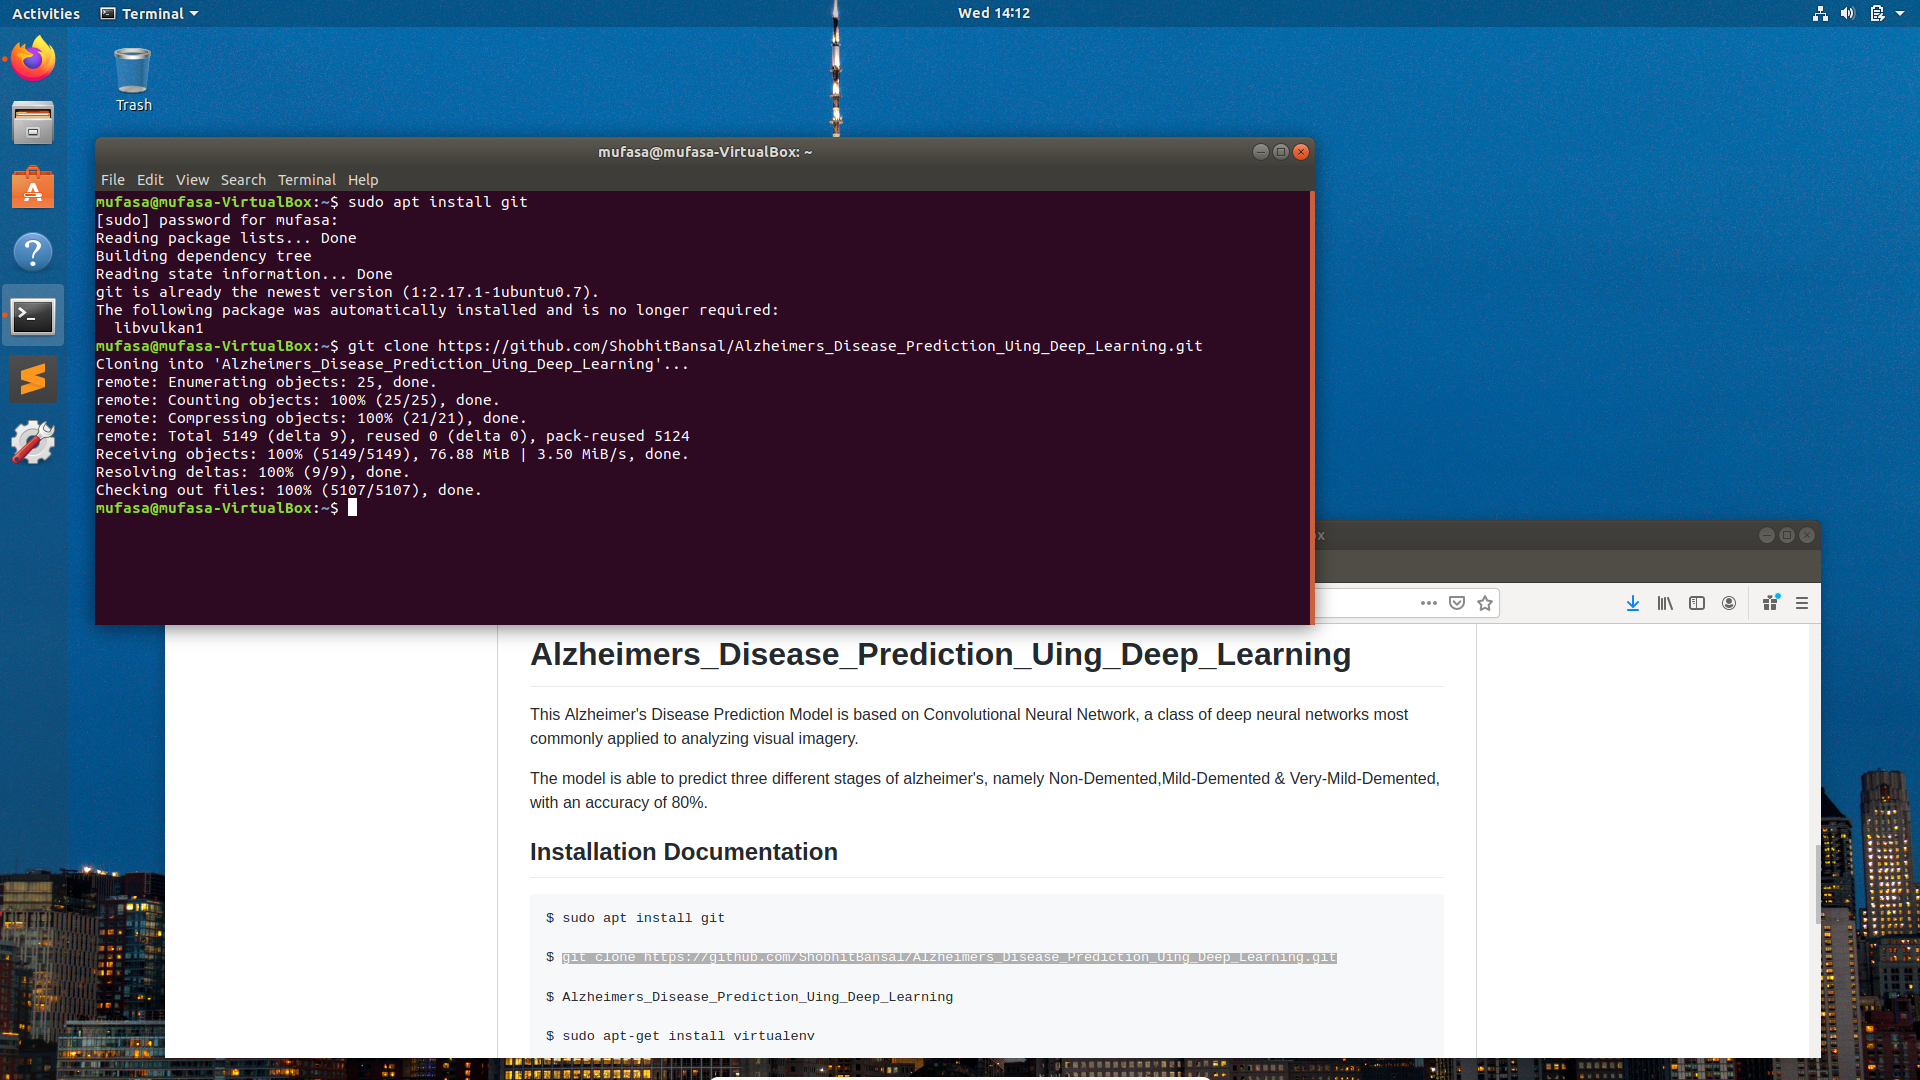Open the Terminal menu bar item
Image resolution: width=1920 pixels, height=1080 pixels.
pos(306,180)
